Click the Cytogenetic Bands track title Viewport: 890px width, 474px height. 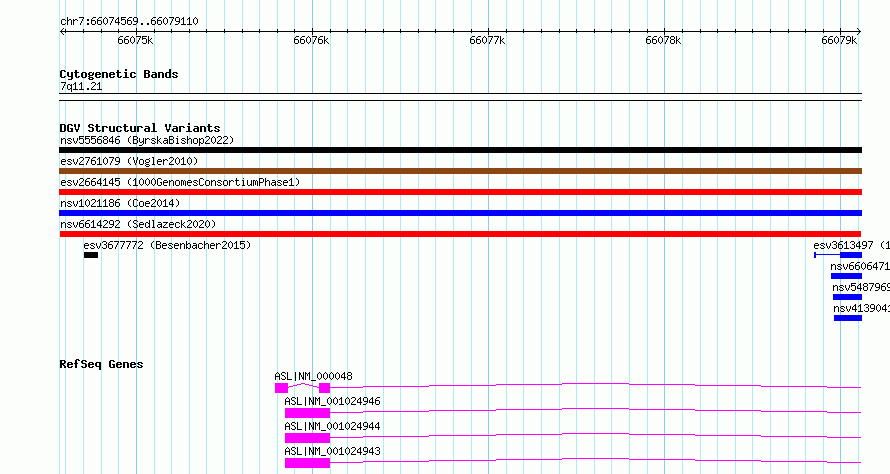119,74
